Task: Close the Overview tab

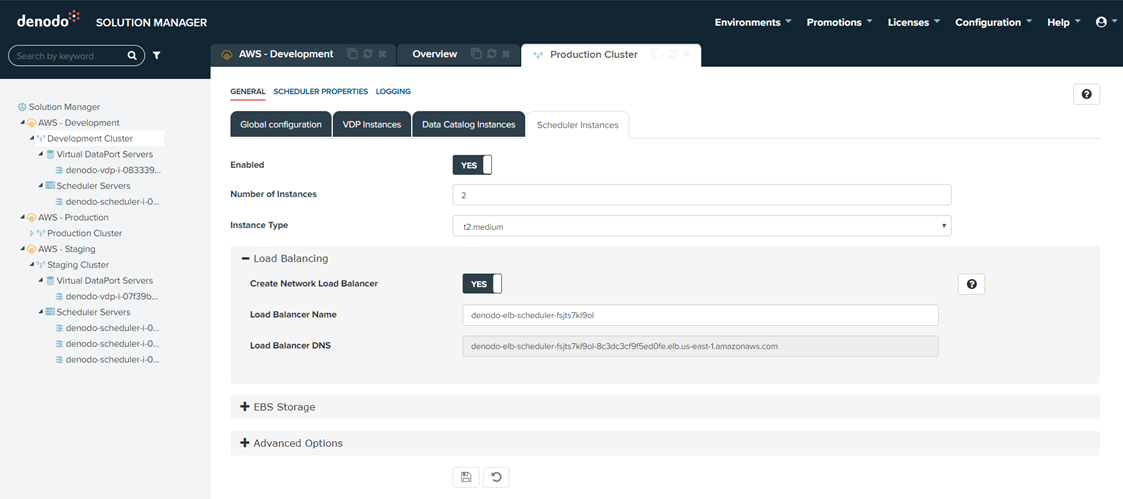Action: point(506,54)
